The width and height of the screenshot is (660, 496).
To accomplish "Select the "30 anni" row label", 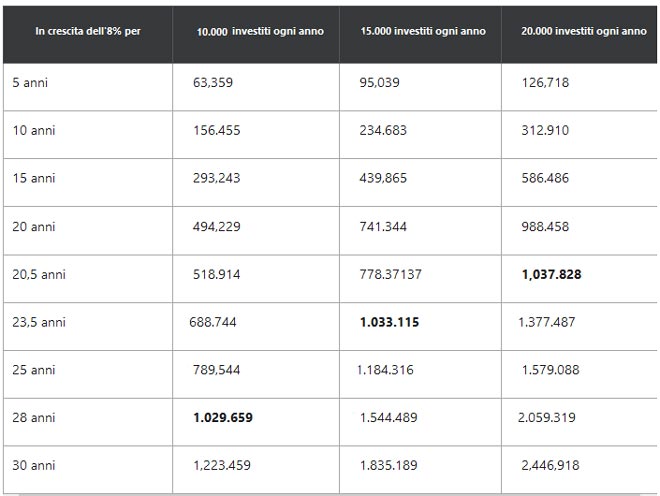I will 33,465.
